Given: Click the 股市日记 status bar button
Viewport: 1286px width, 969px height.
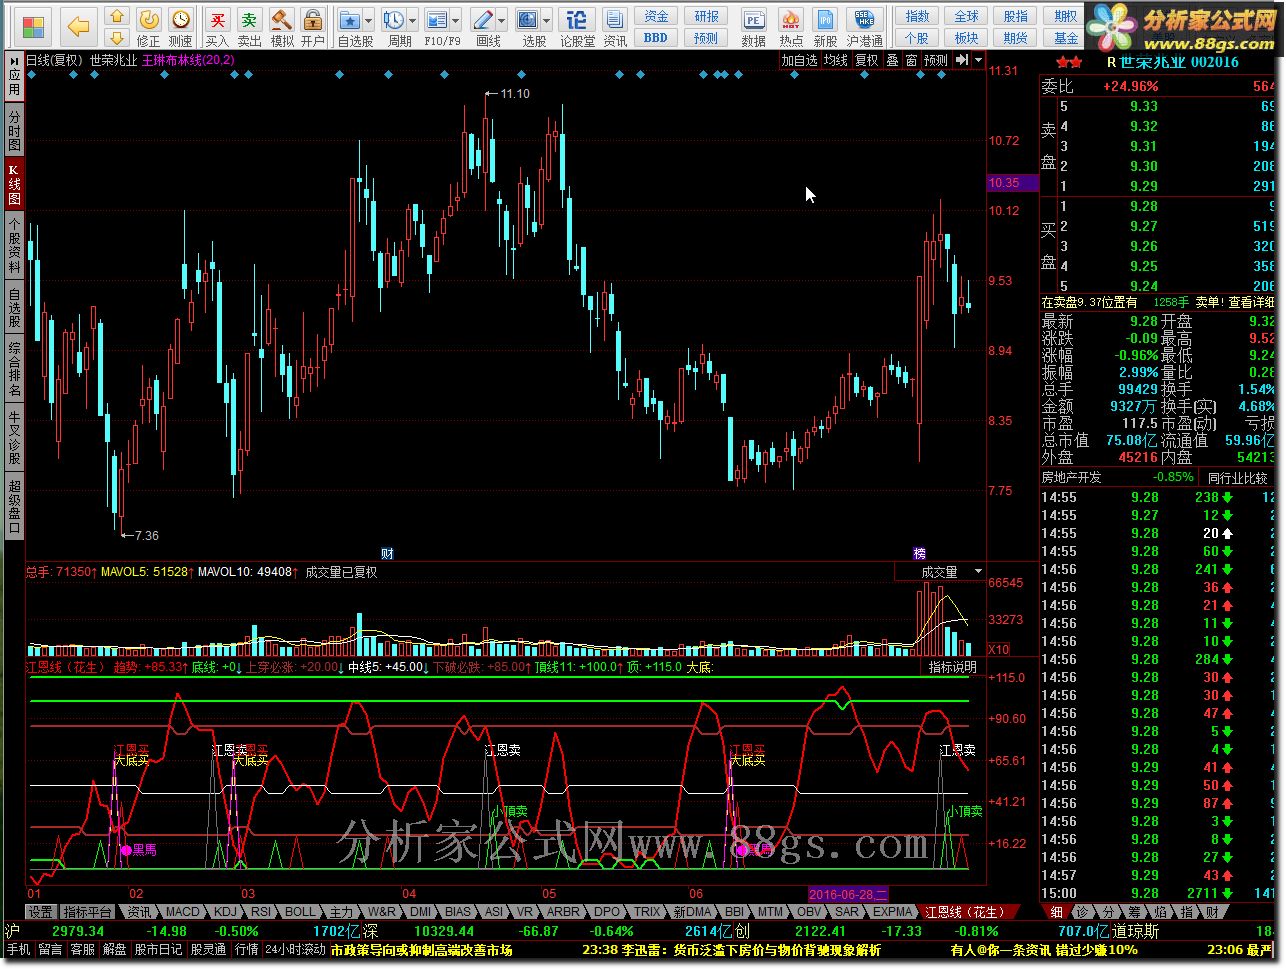Looking at the screenshot, I should coord(159,950).
